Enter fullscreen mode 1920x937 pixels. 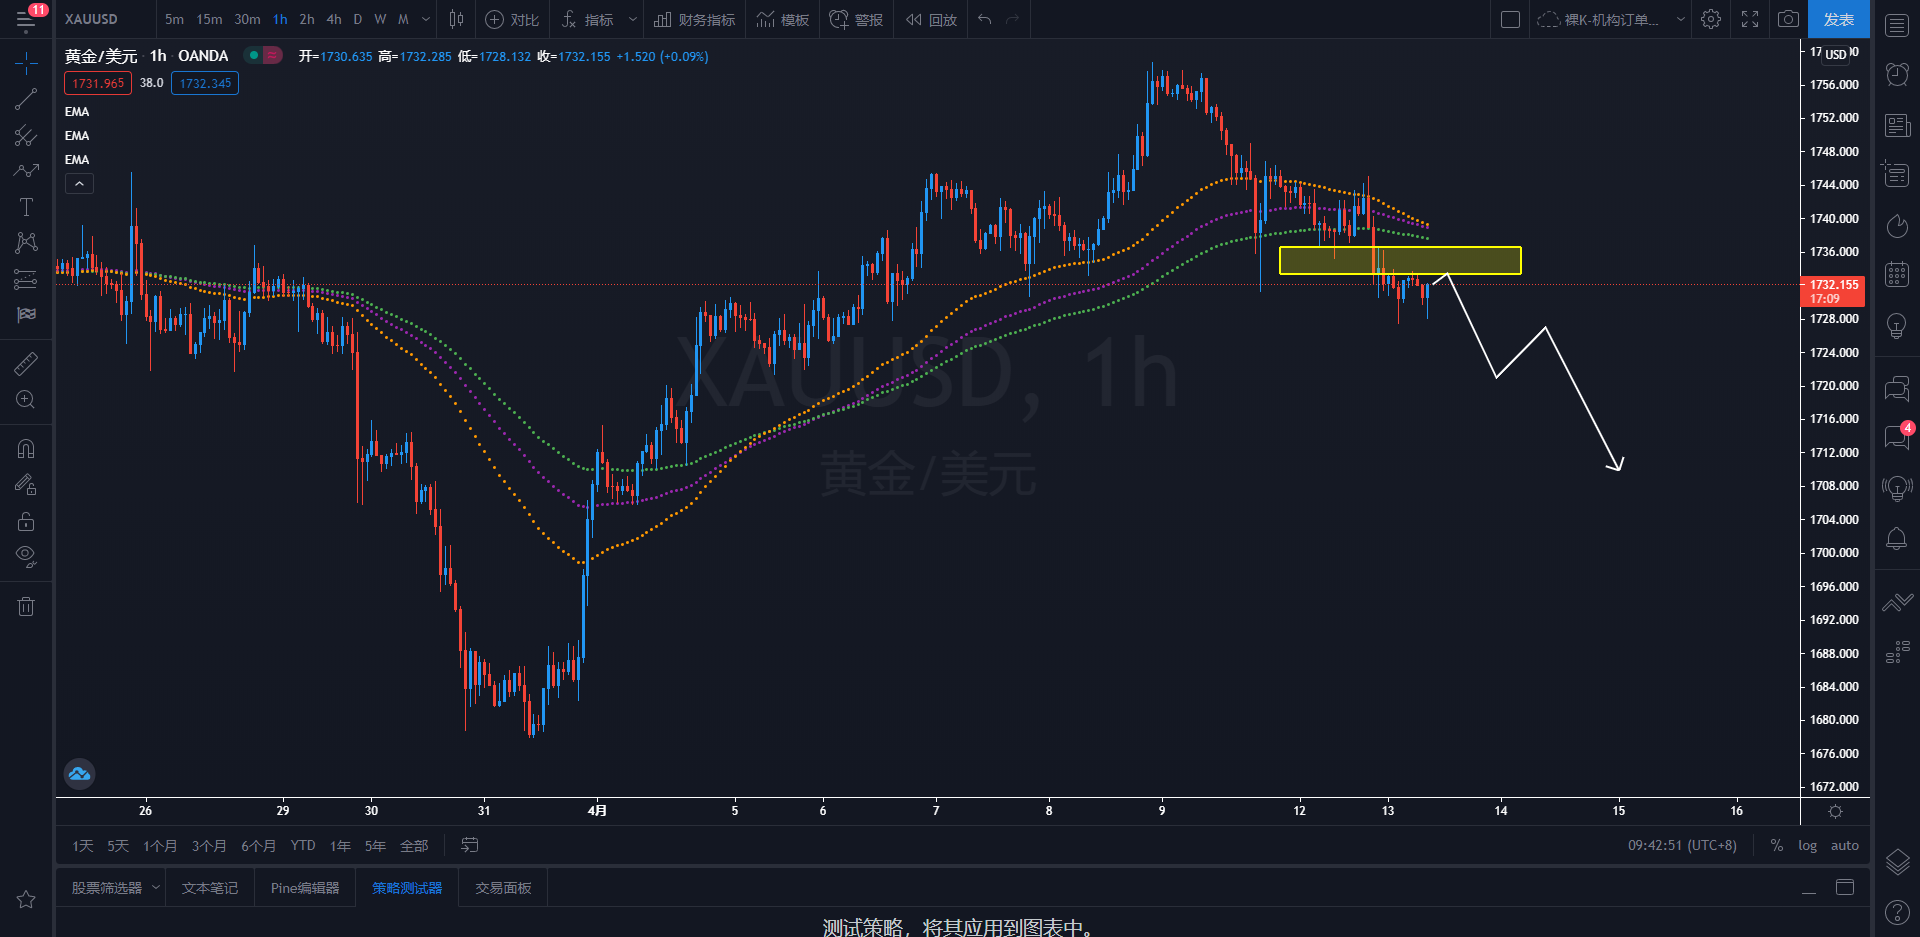click(1750, 19)
